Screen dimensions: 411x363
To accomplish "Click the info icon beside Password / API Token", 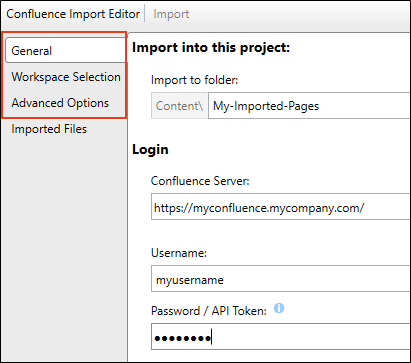I will click(279, 308).
